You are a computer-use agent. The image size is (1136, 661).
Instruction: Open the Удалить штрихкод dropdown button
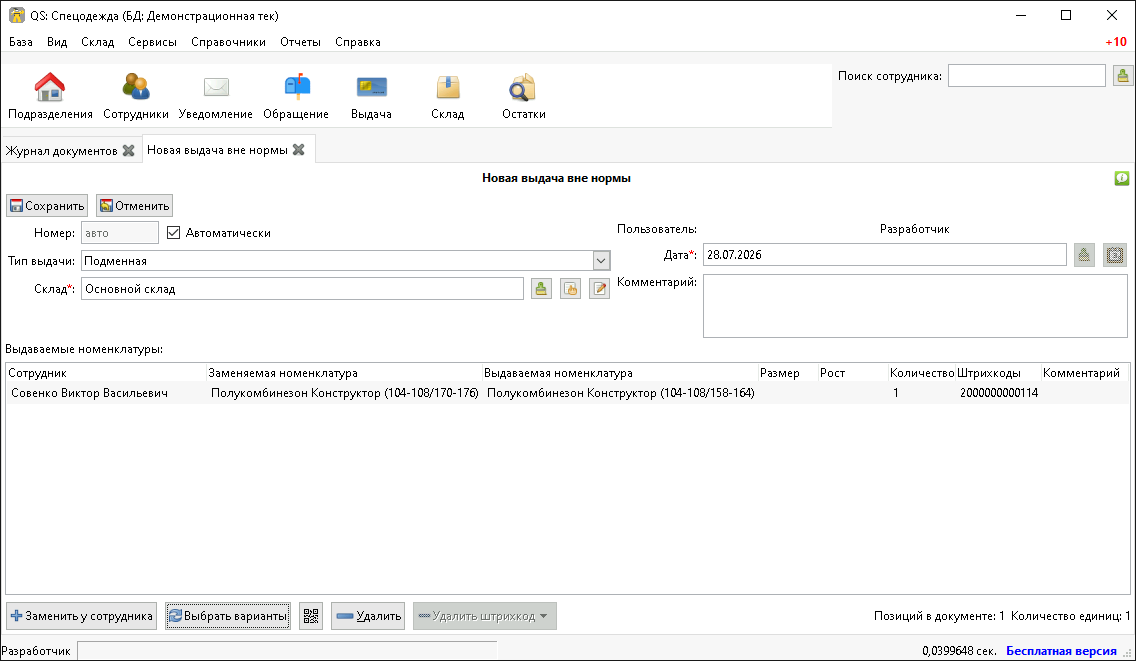click(485, 616)
